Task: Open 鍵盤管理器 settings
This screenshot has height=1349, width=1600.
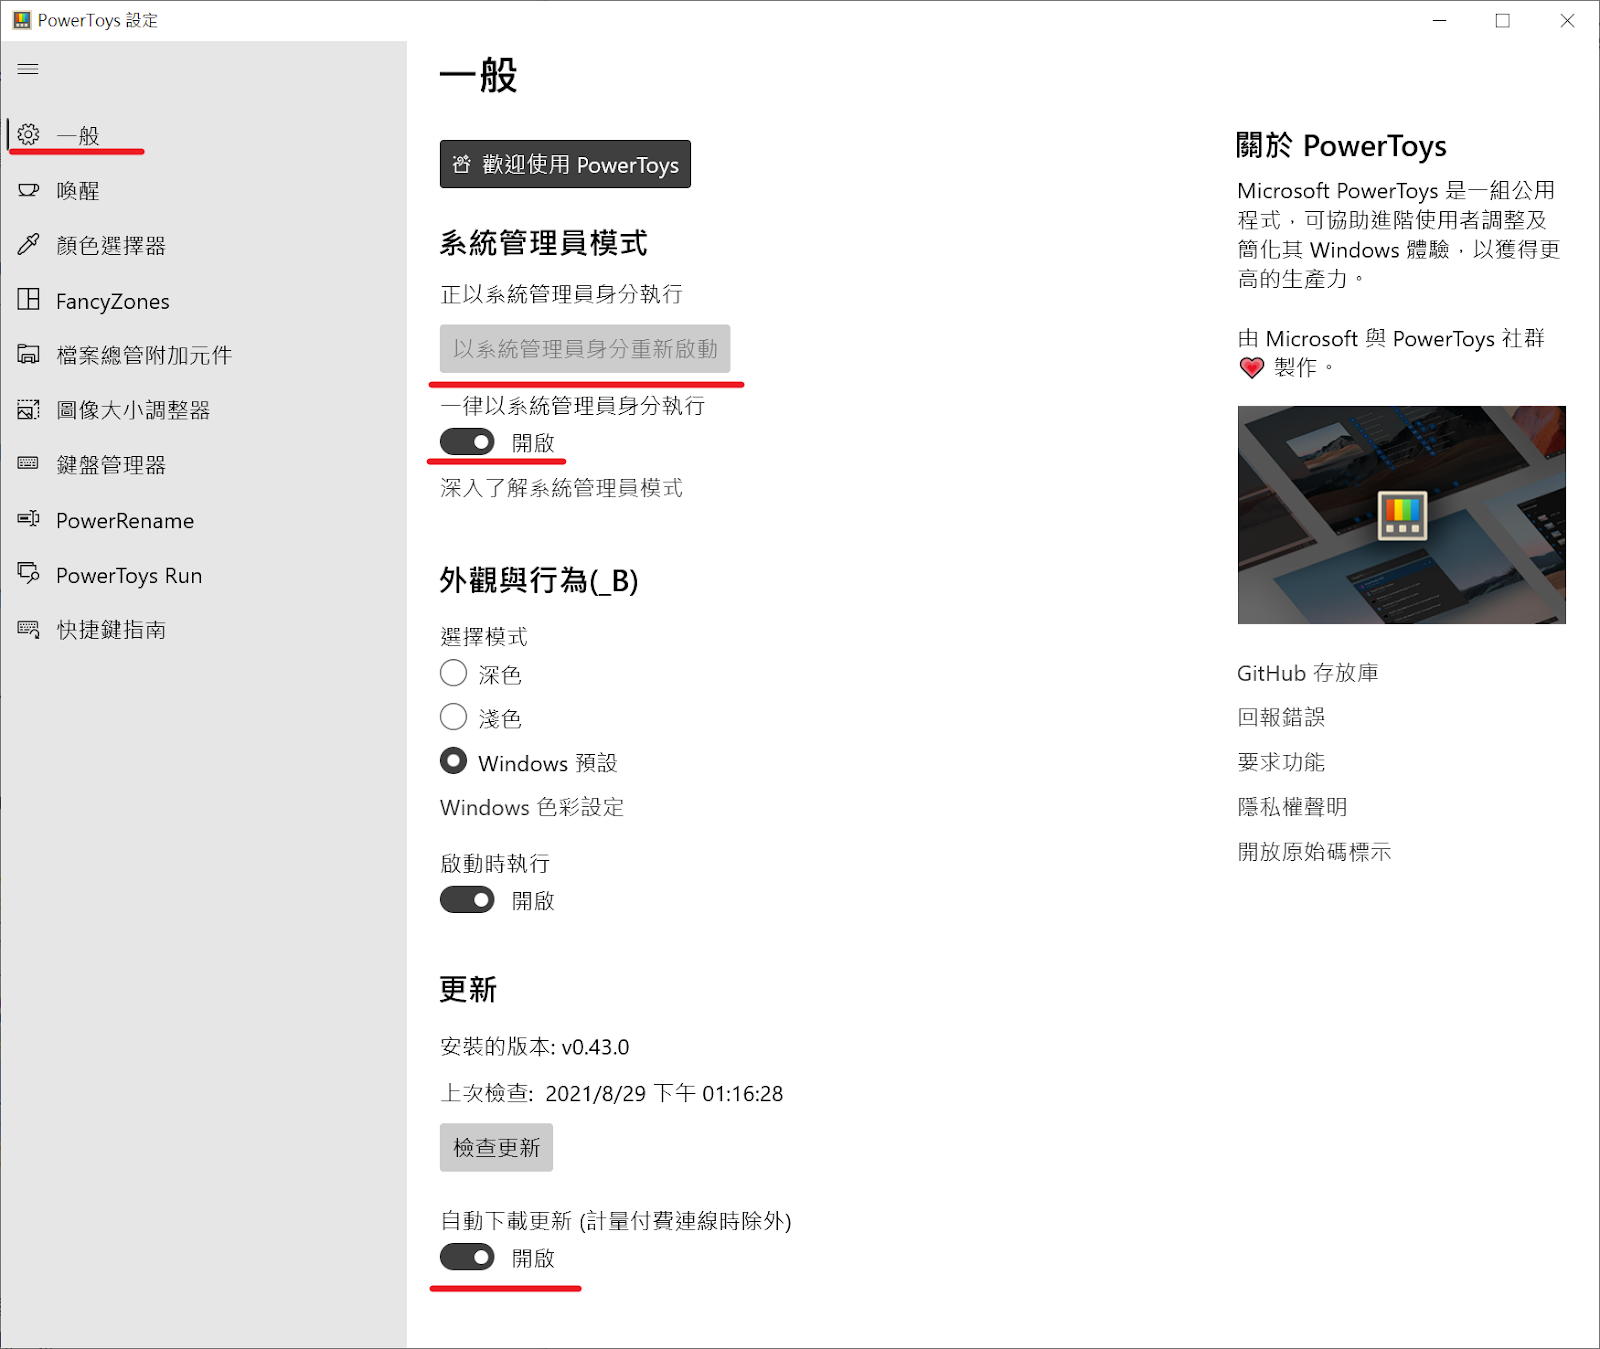Action: (203, 465)
